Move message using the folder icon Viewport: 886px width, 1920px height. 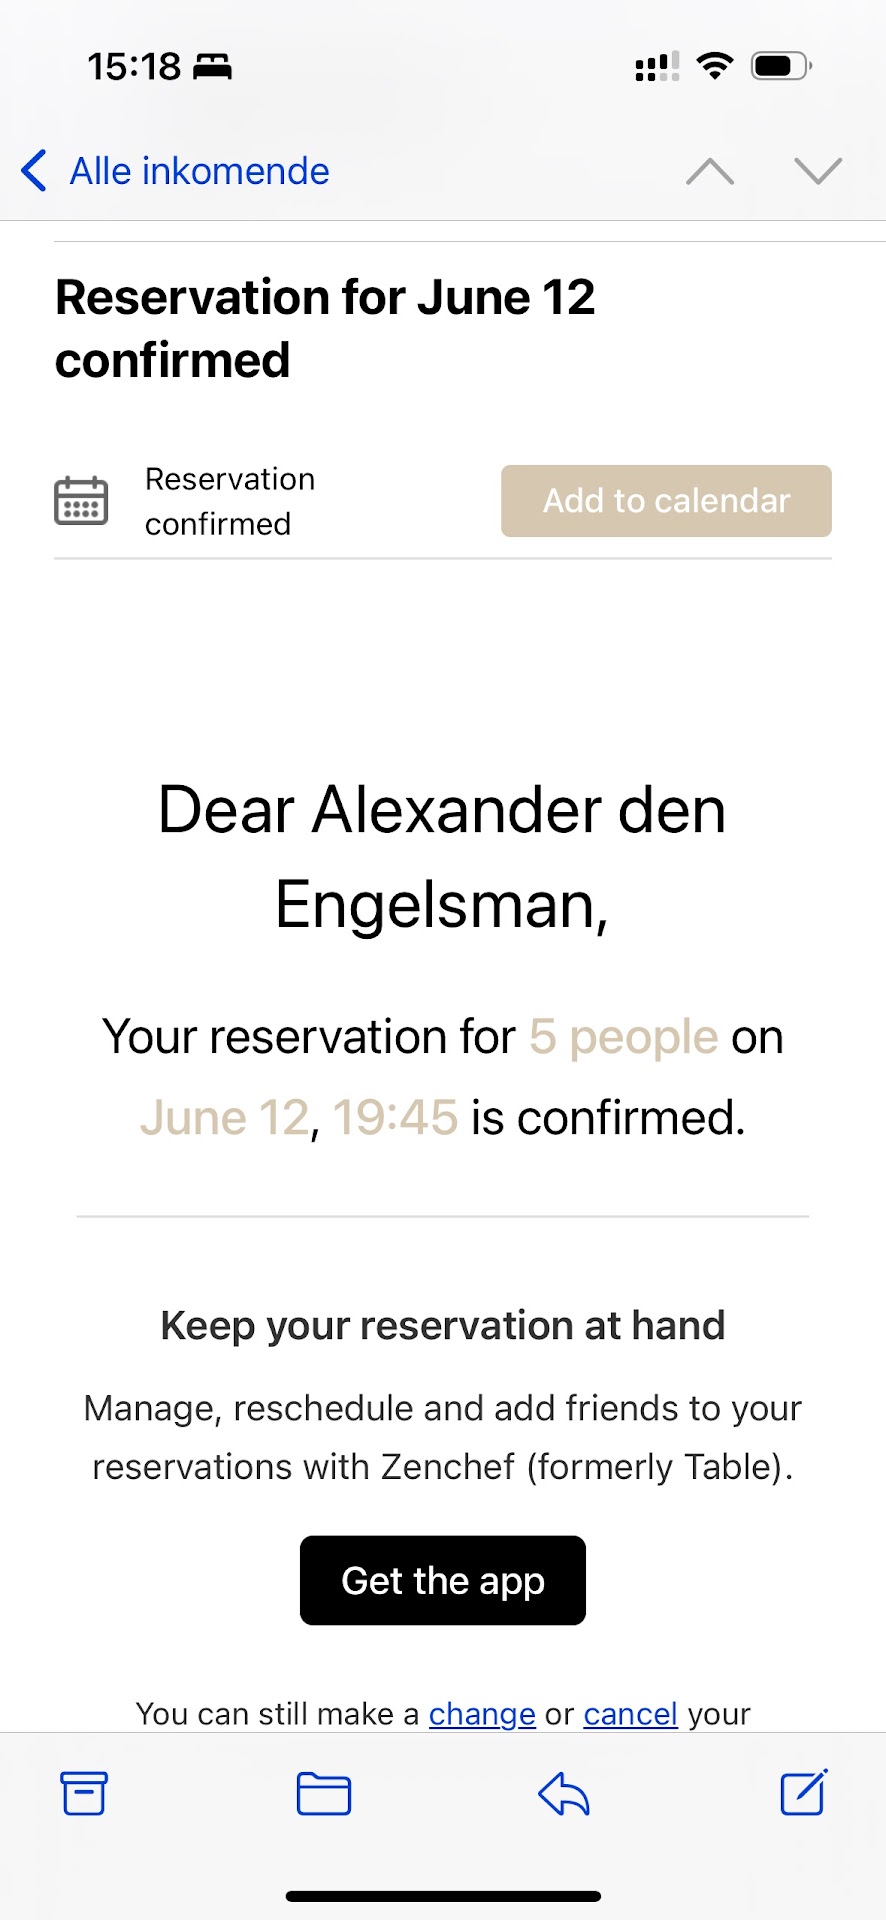(323, 1793)
